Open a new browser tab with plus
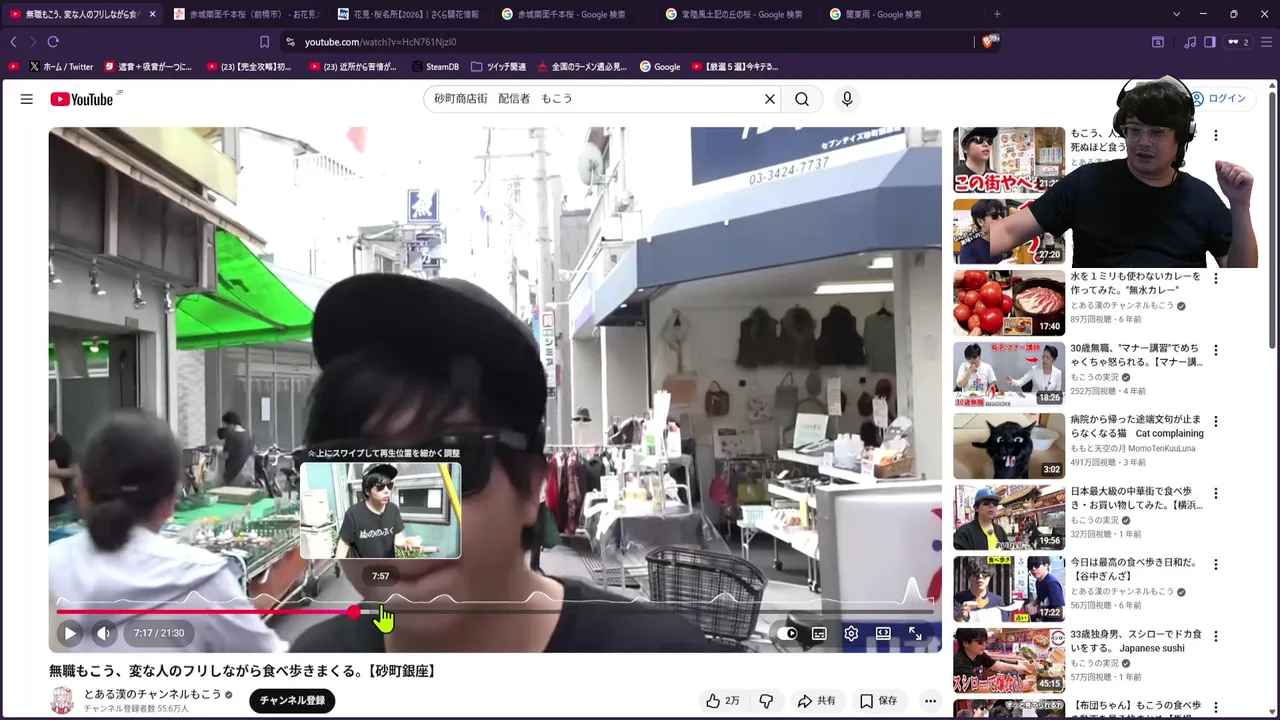The width and height of the screenshot is (1280, 720). point(997,14)
